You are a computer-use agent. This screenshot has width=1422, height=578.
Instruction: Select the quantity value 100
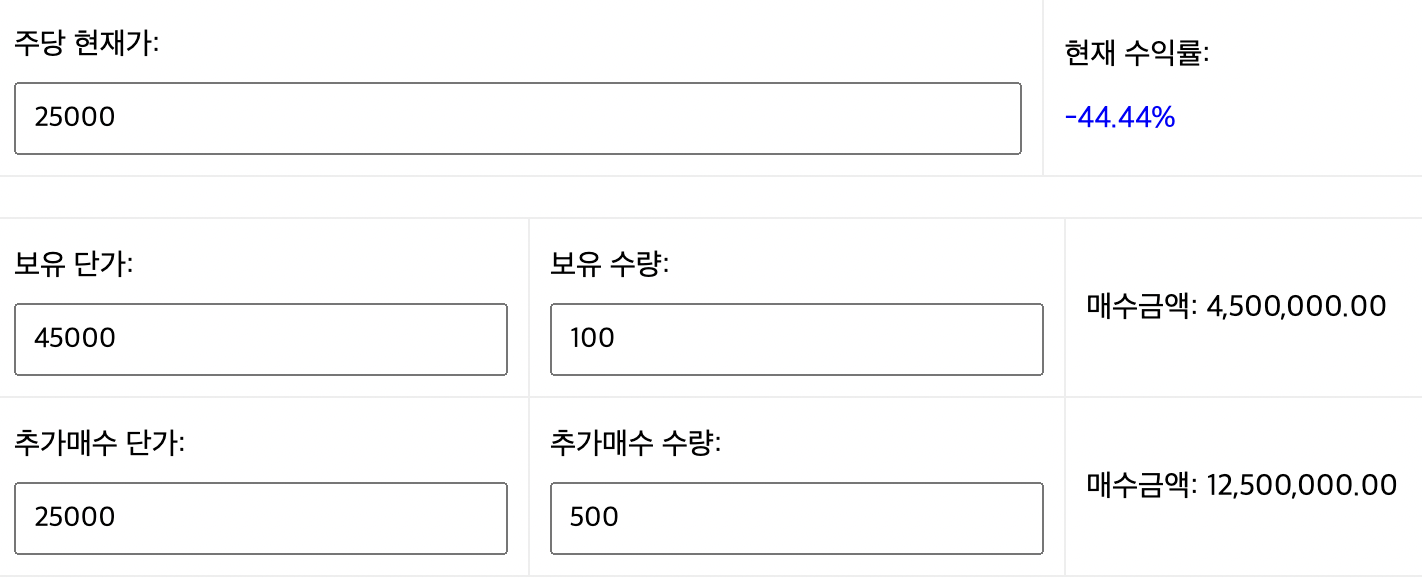click(x=590, y=338)
